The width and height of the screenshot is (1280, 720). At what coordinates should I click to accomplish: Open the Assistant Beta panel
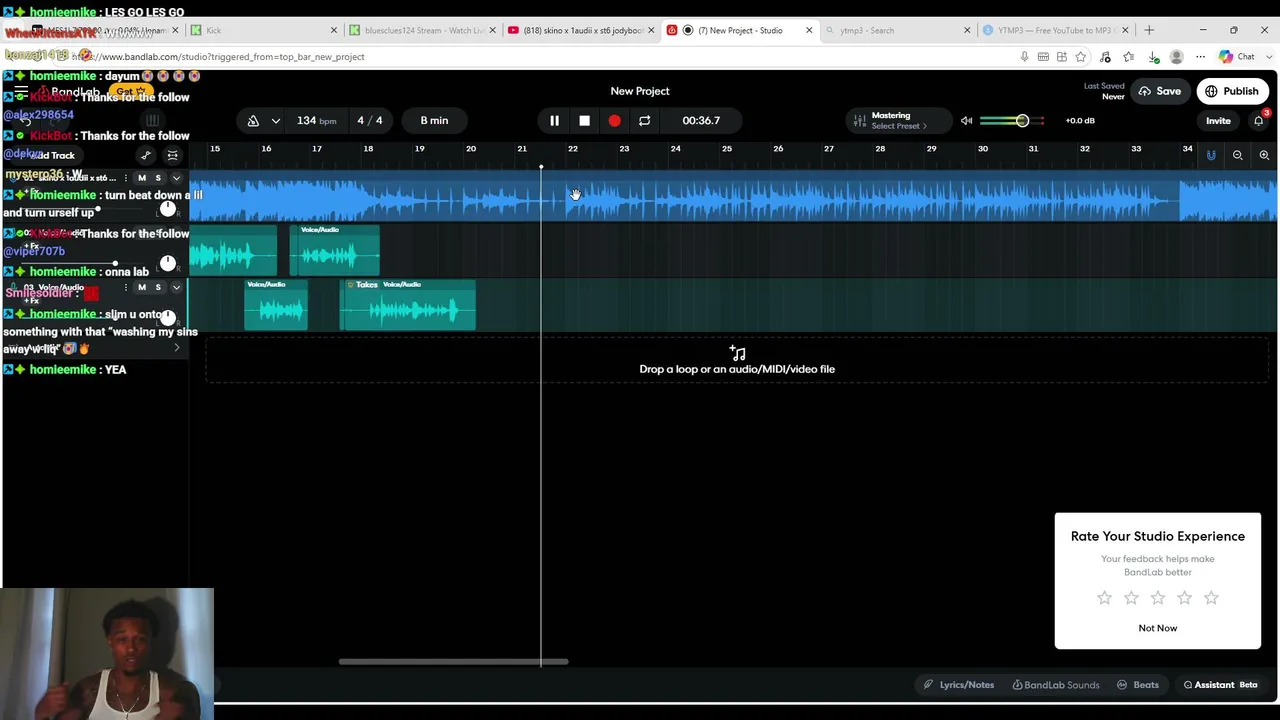point(1220,685)
